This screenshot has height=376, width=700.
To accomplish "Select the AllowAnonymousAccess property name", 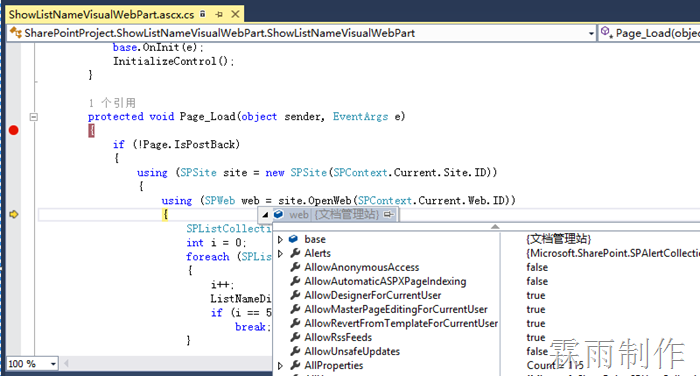I will point(362,267).
